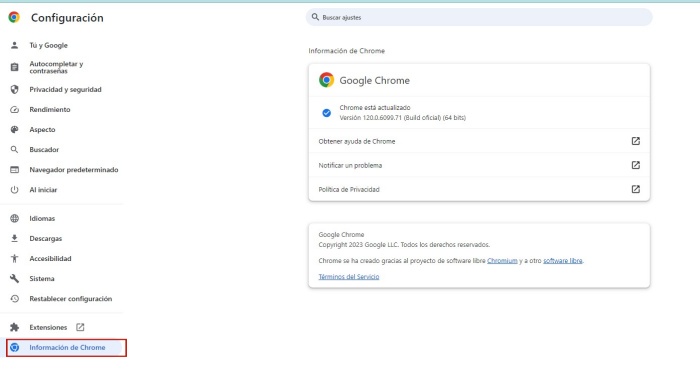Open the Obtener ayuda de Chrome row

coord(479,141)
